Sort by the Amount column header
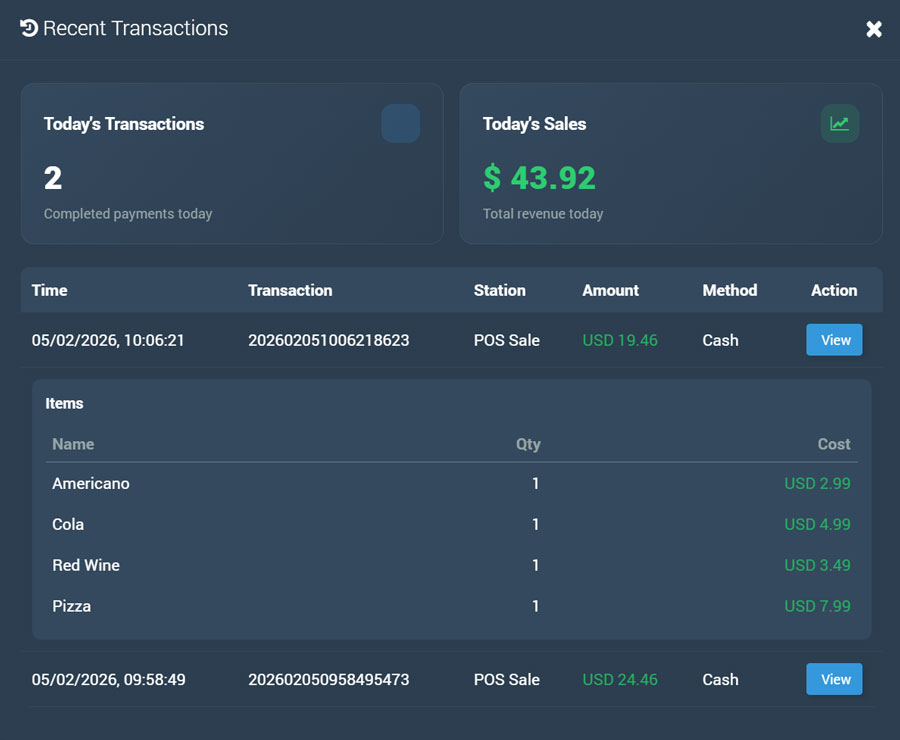Screen dimensions: 900x740 (x=610, y=290)
